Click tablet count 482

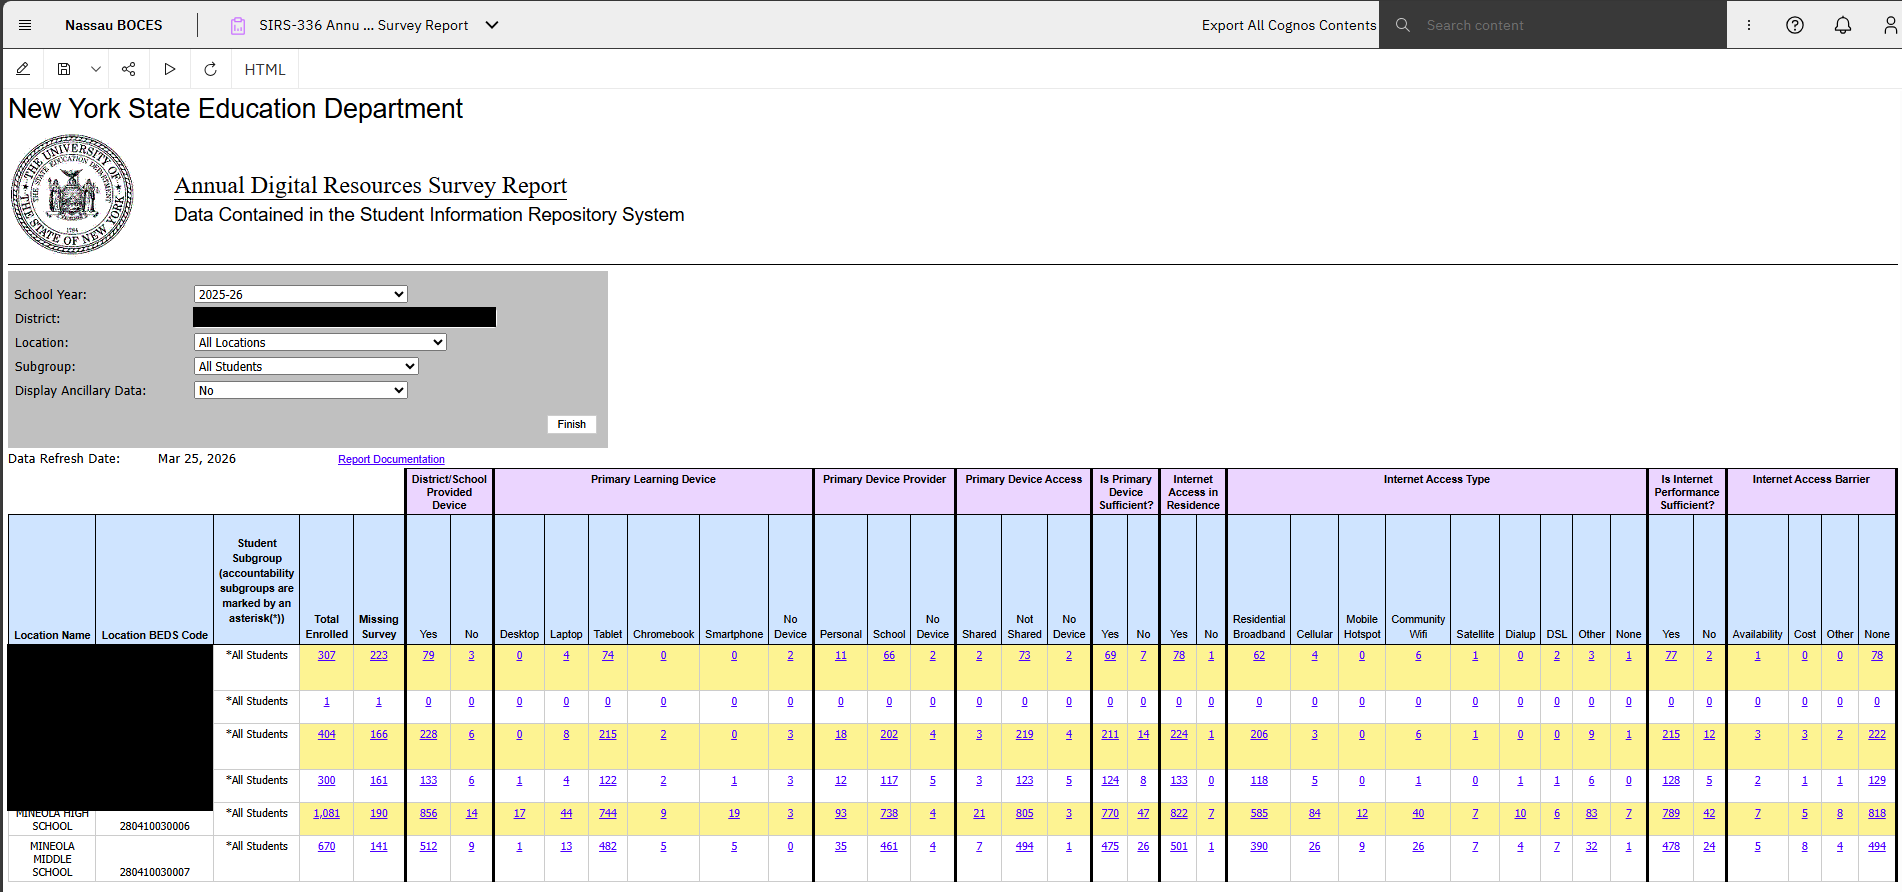pyautogui.click(x=608, y=847)
